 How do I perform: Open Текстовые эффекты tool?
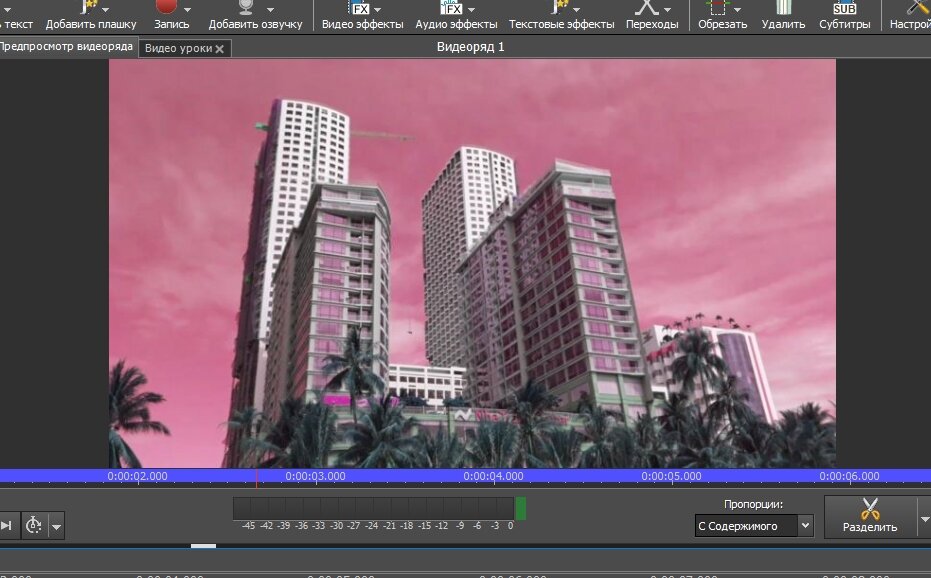(561, 17)
